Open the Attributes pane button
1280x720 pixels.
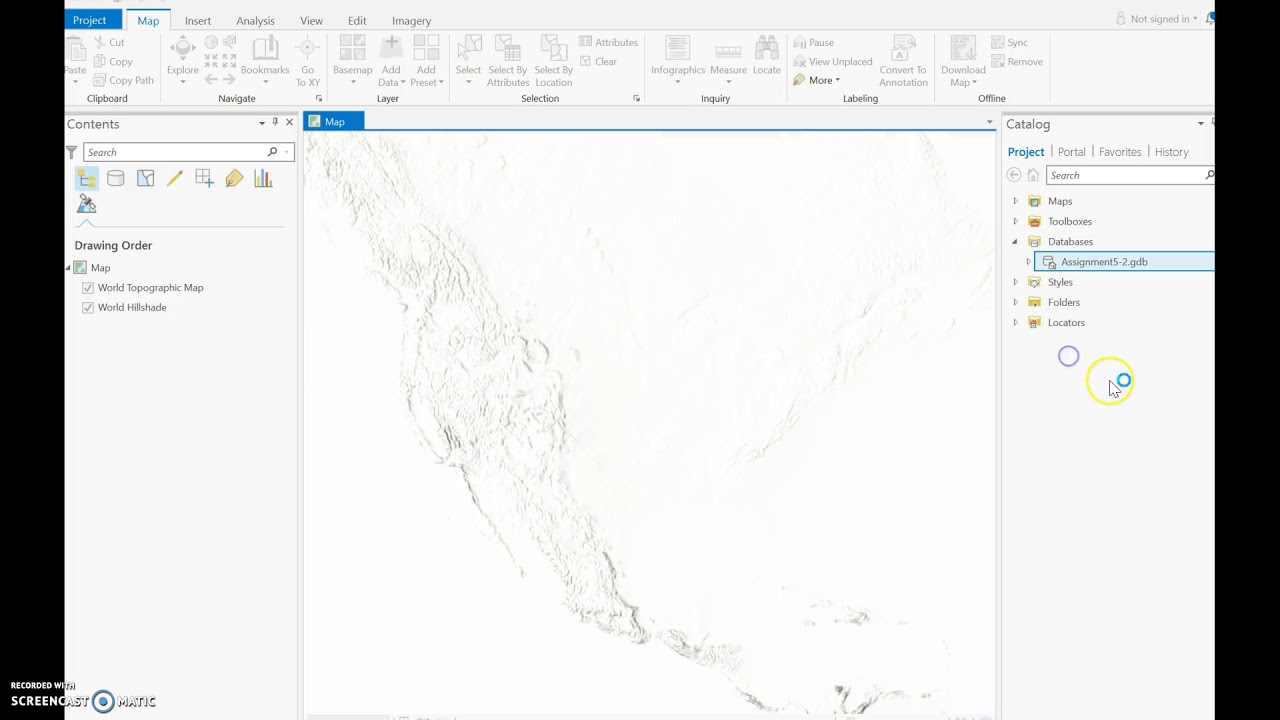(x=608, y=42)
